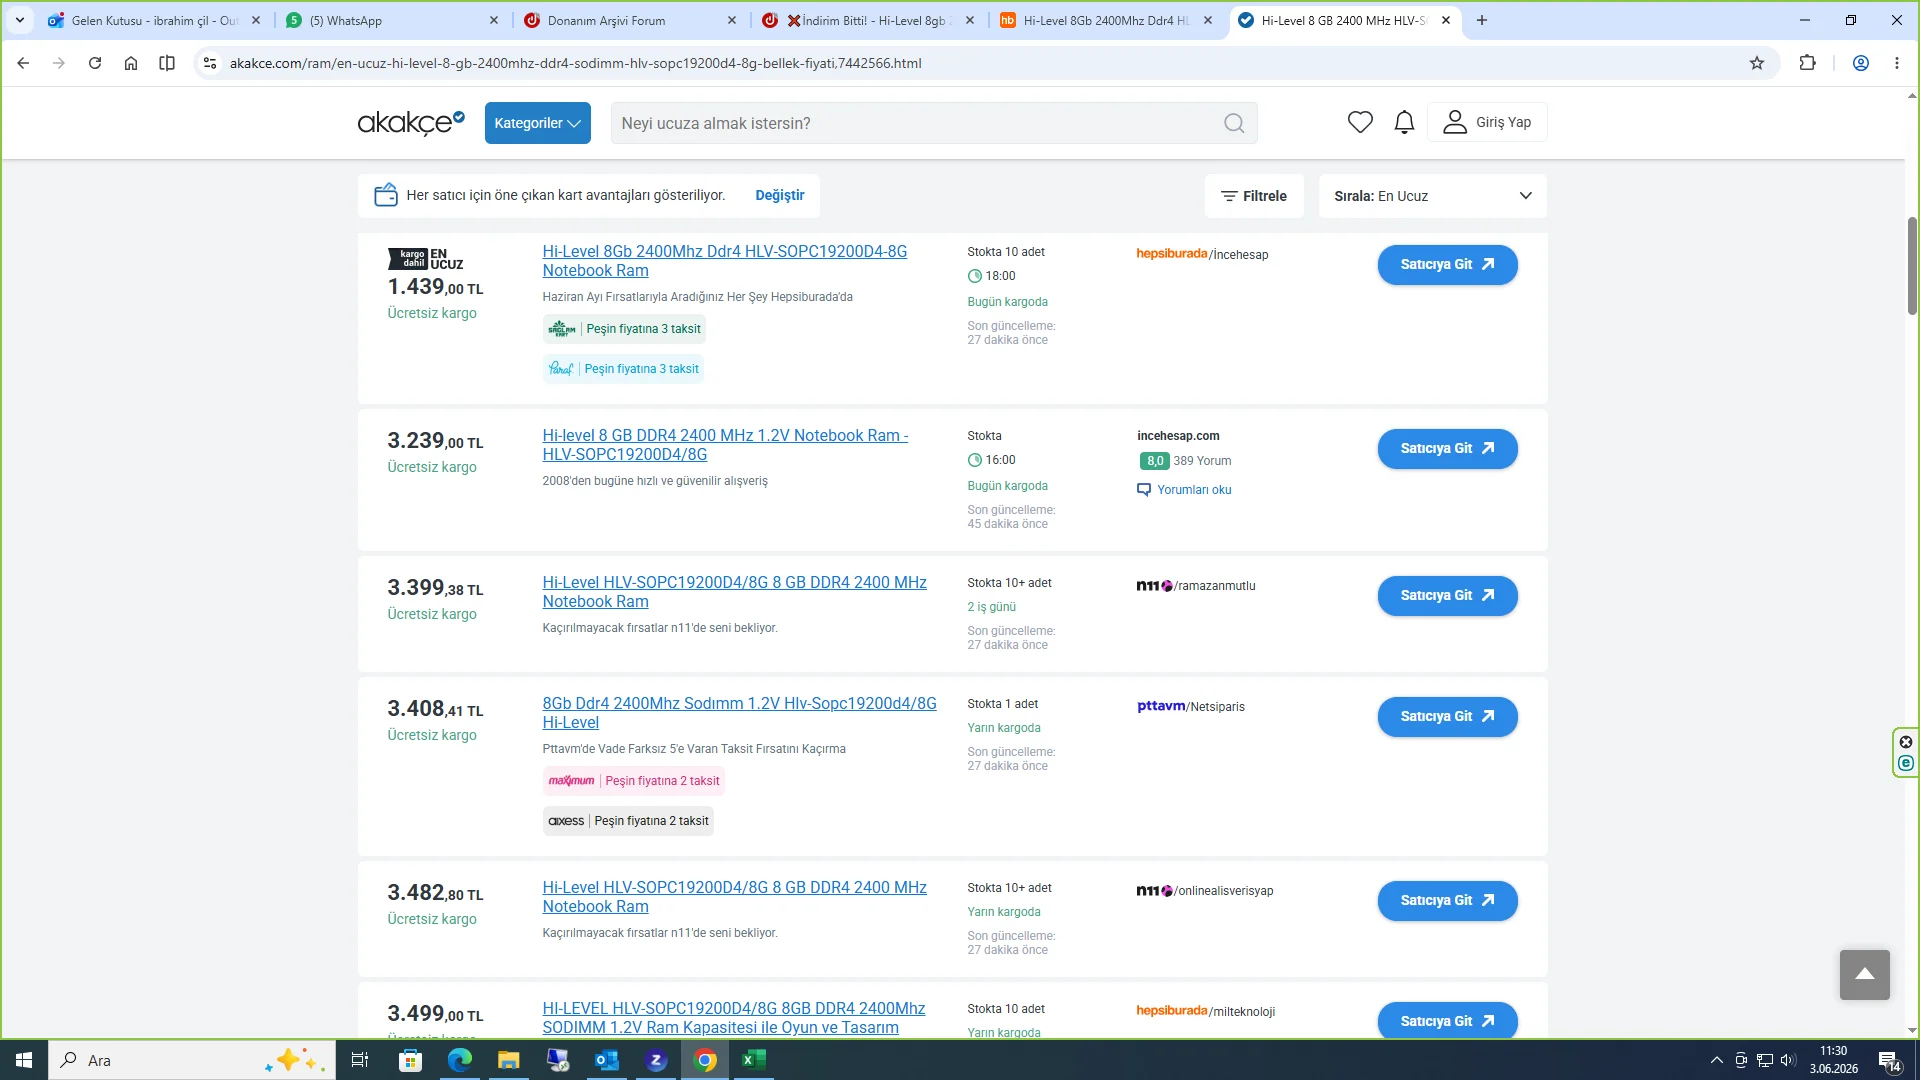Bookmark this page with the star icon
Image resolution: width=1920 pixels, height=1080 pixels.
coord(1757,63)
